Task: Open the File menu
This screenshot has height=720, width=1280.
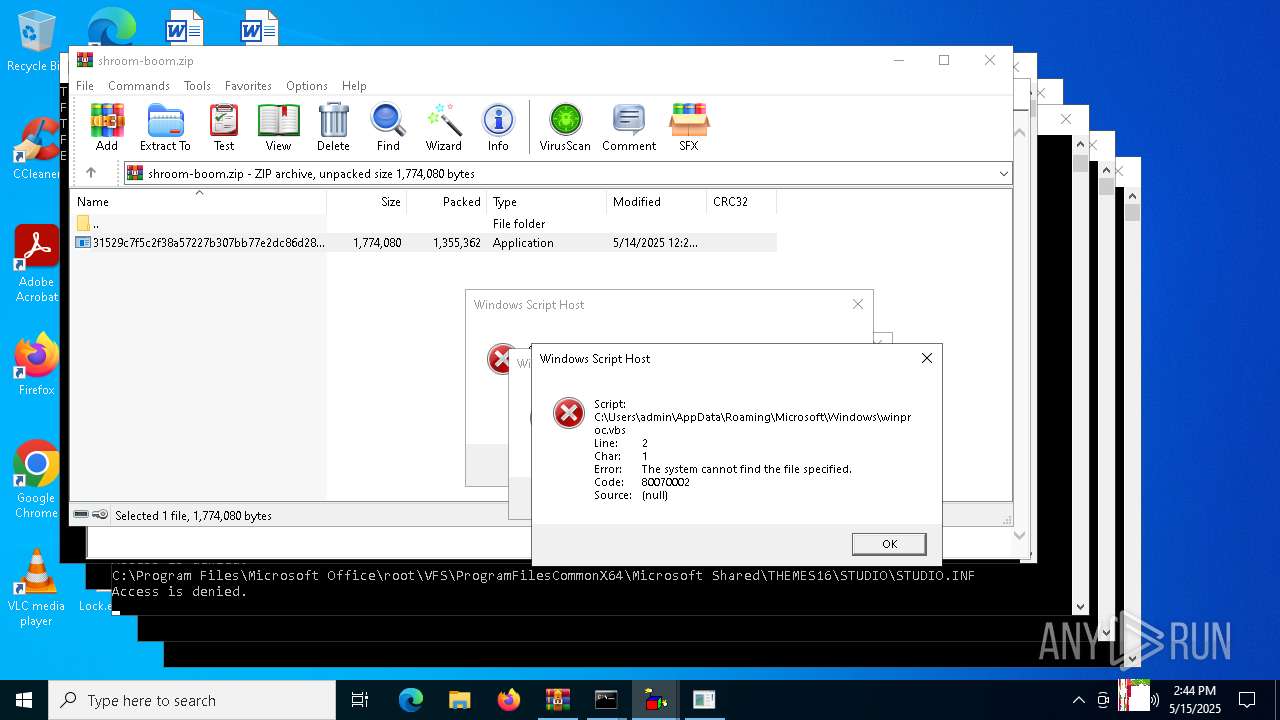Action: 85,86
